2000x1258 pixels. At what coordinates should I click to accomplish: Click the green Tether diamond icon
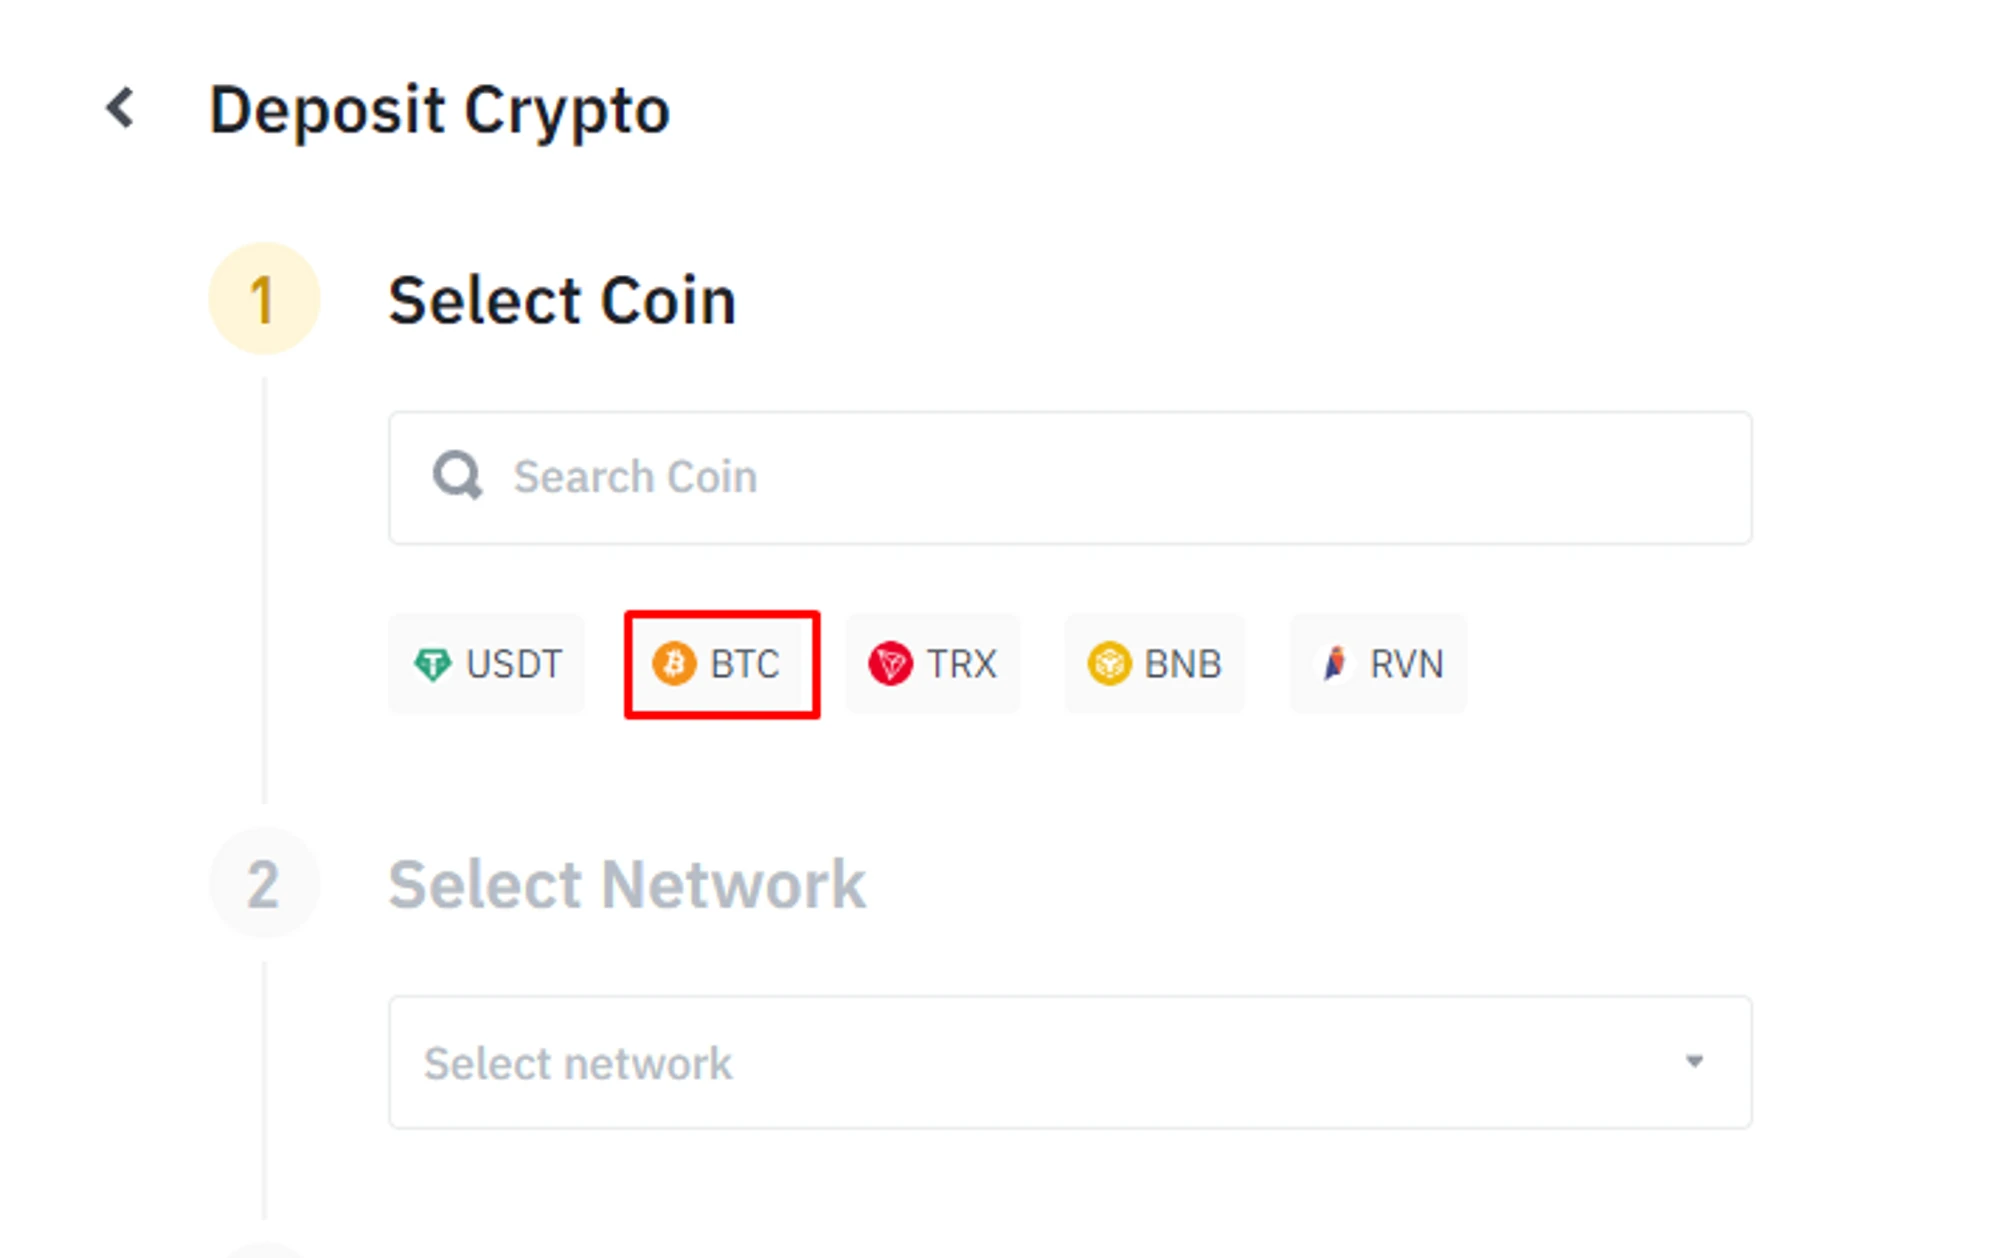coord(432,664)
